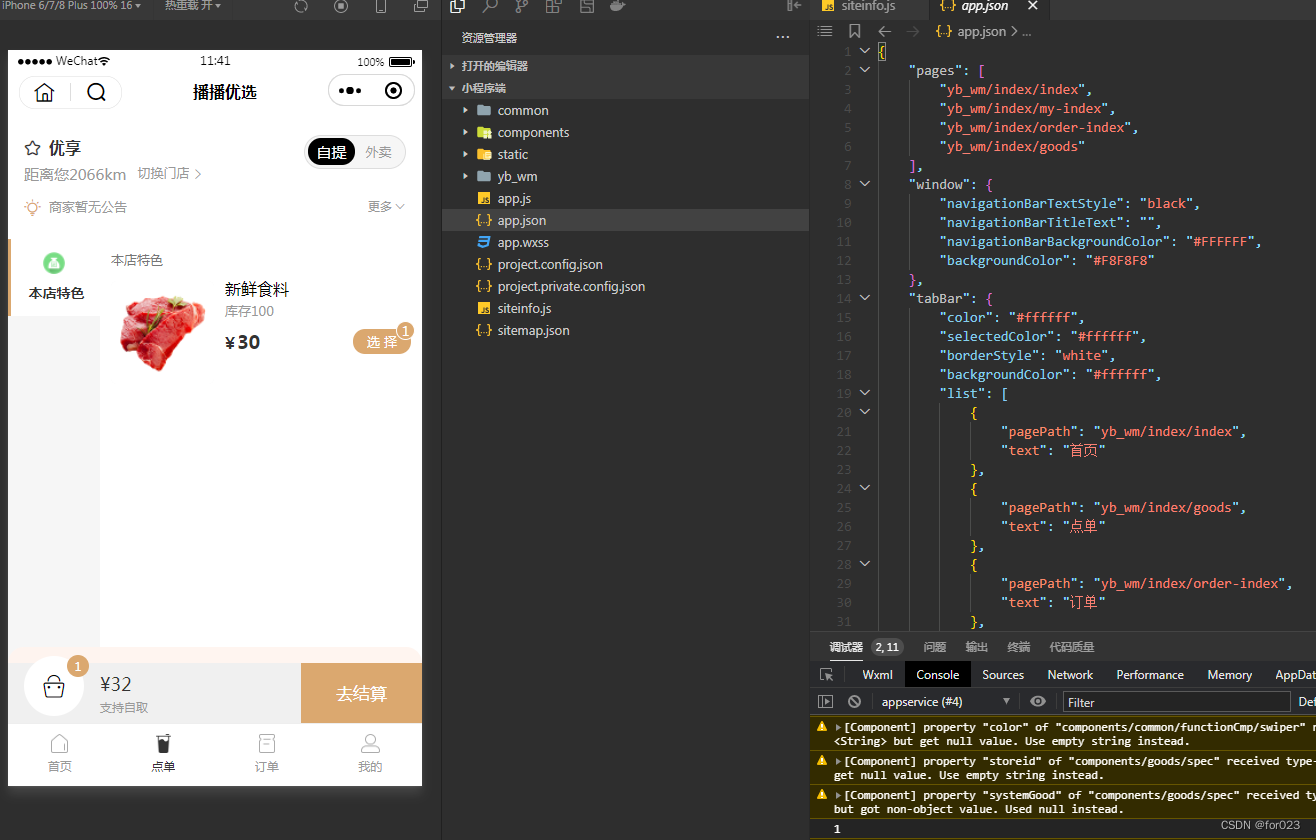Tap the 首页 bottom tab
Screen dimensions: 1316x840
(x=59, y=754)
